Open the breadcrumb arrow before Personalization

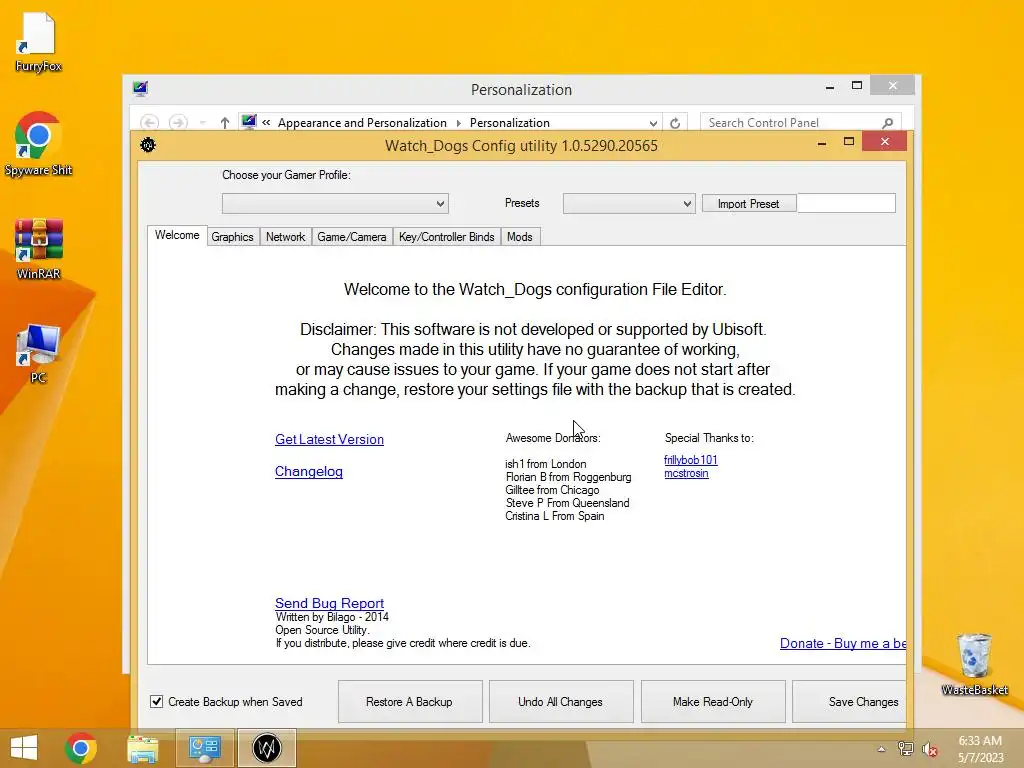pyautogui.click(x=458, y=123)
